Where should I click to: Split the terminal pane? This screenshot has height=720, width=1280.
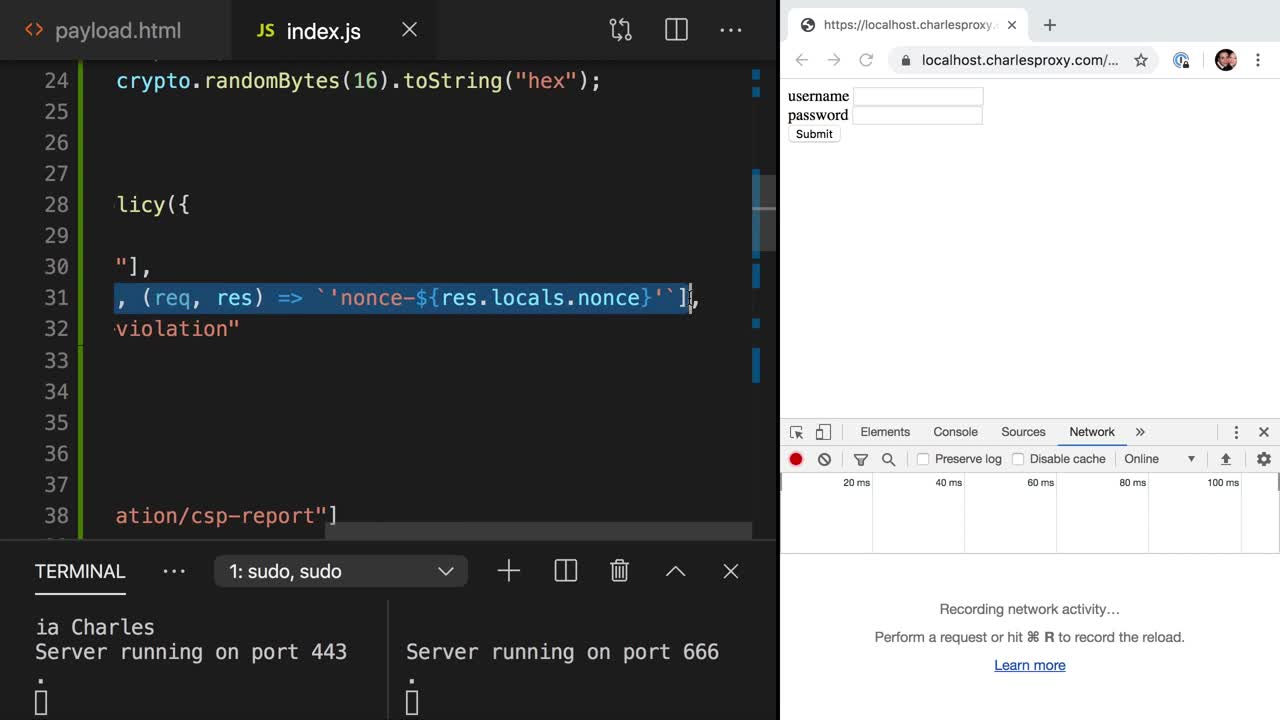565,571
